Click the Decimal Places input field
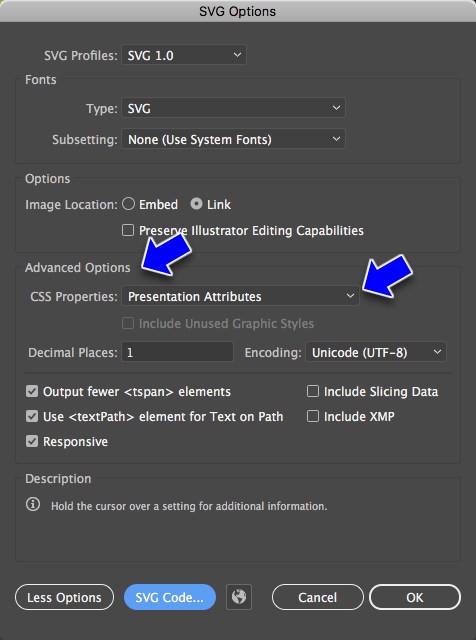This screenshot has width=476, height=640. pyautogui.click(x=178, y=352)
